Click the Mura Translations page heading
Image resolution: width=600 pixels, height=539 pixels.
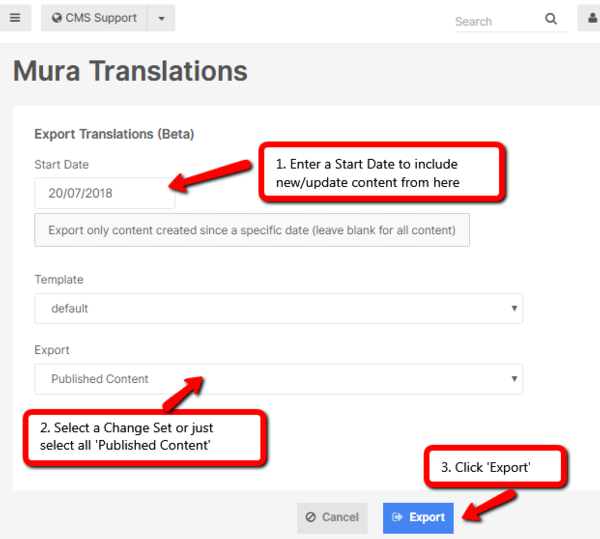(x=130, y=71)
